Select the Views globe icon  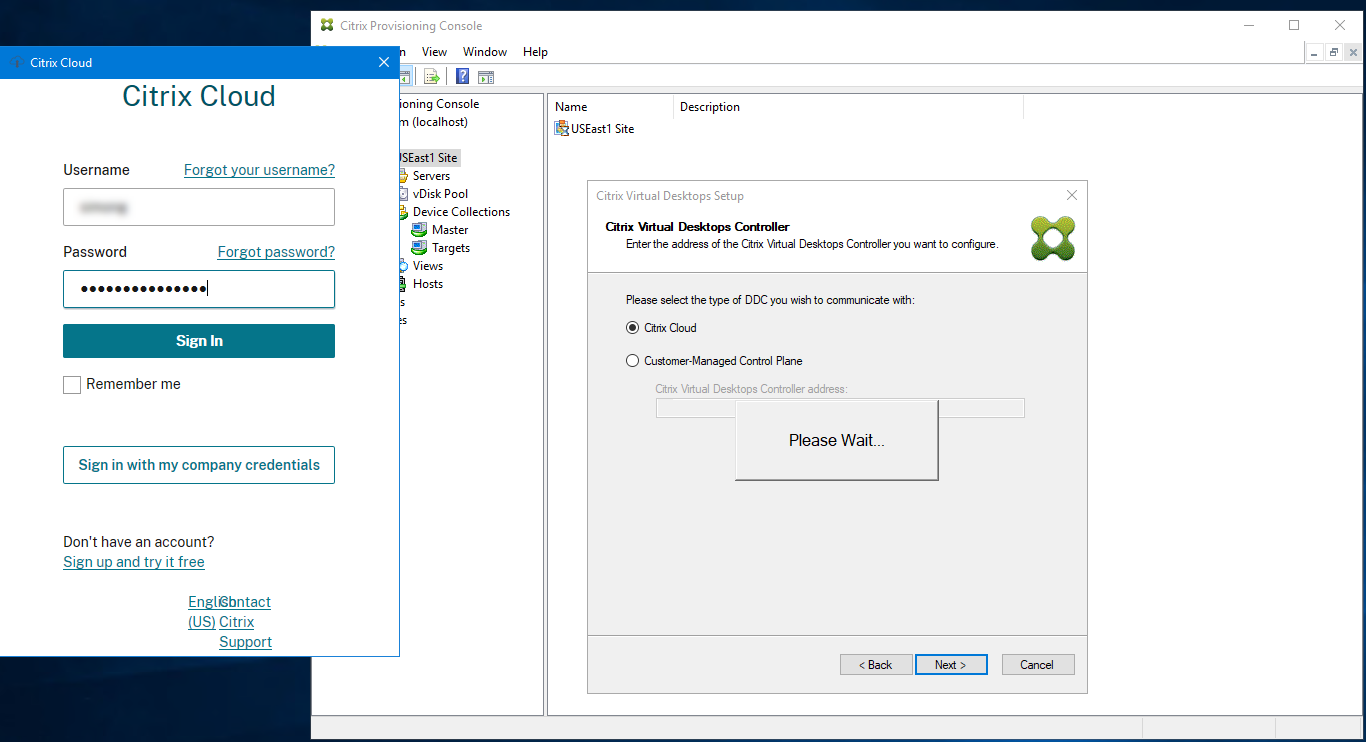402,265
